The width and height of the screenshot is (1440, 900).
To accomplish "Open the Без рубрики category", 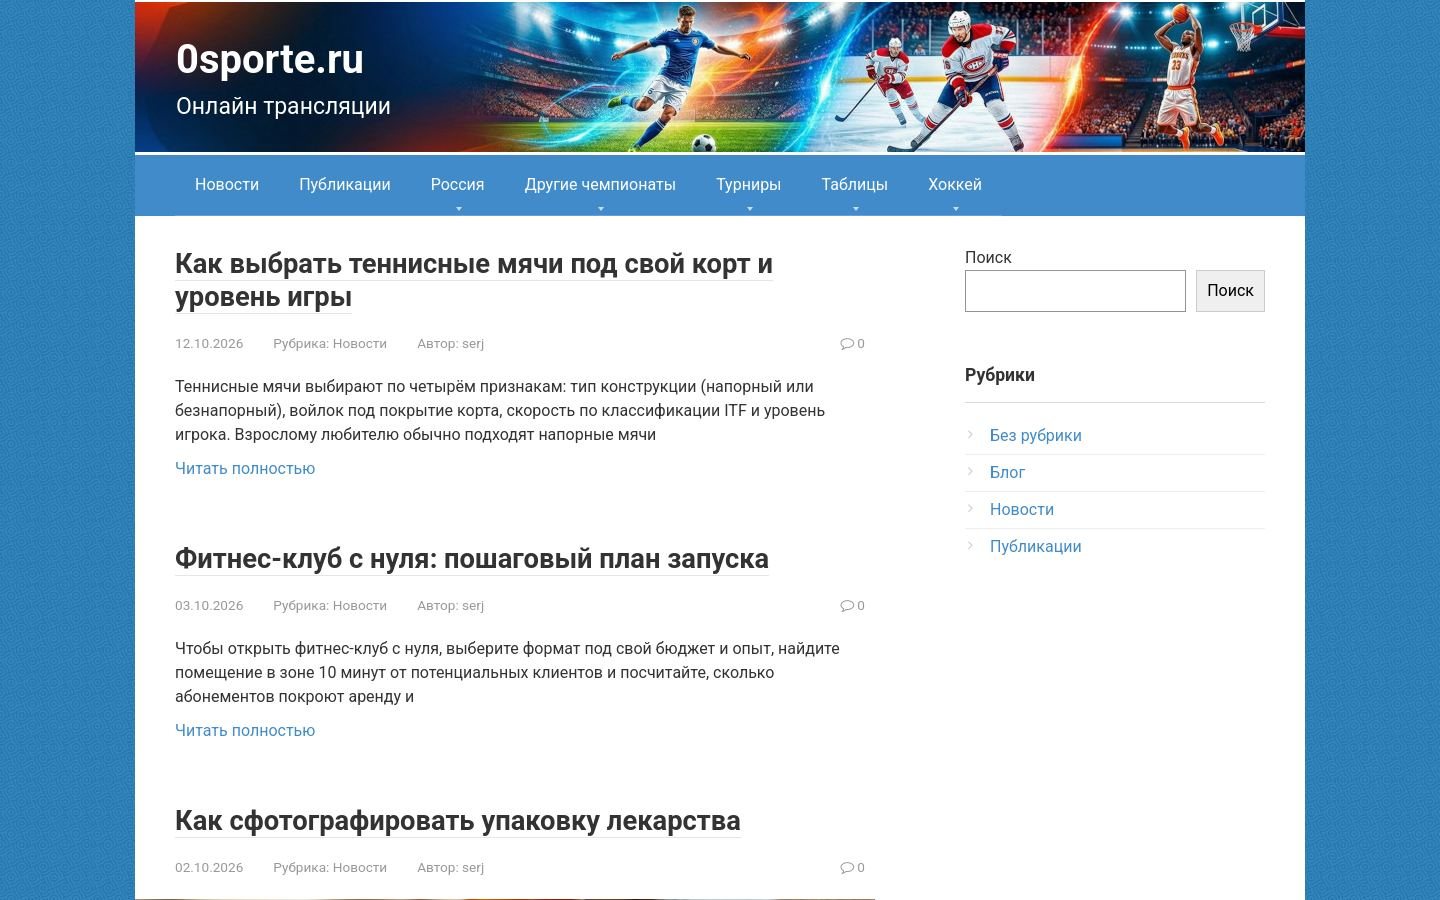I will click(1036, 435).
